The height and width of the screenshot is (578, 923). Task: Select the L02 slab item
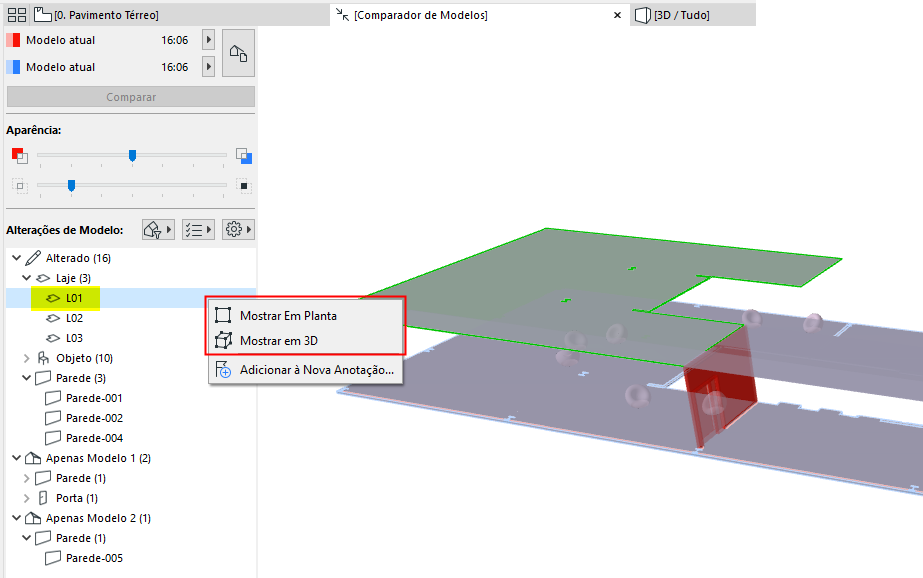(x=74, y=318)
